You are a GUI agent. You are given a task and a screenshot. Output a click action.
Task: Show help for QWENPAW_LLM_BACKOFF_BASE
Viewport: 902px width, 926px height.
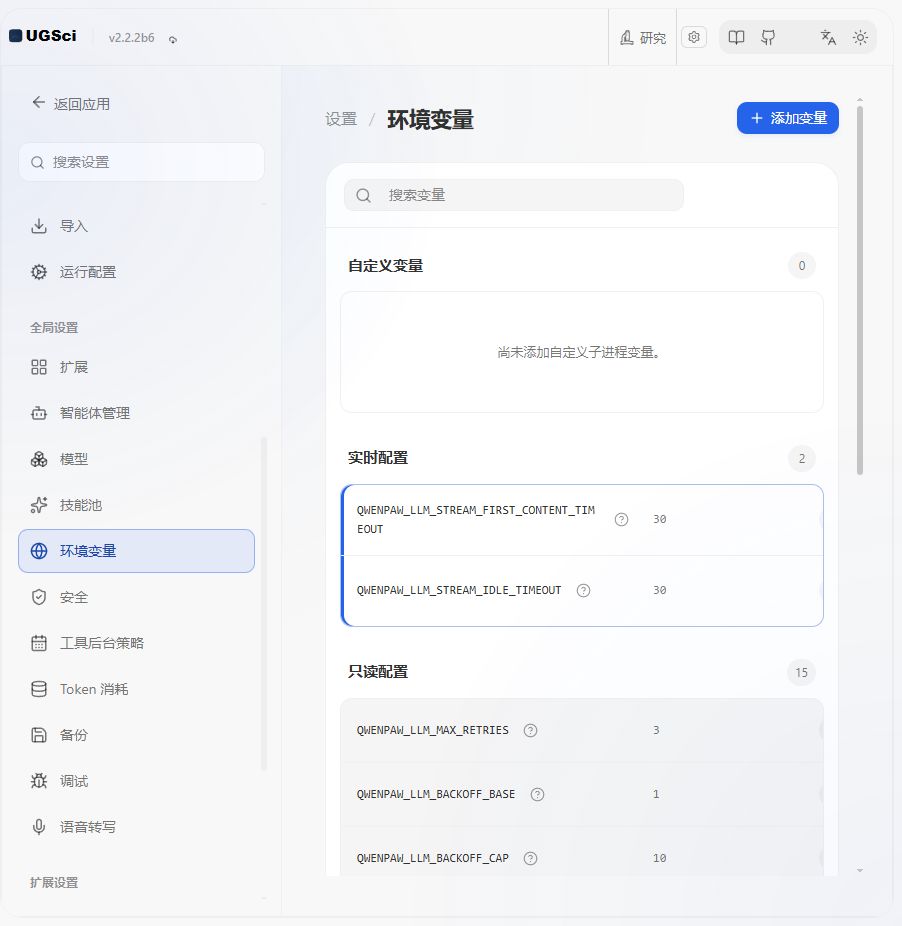click(x=538, y=794)
